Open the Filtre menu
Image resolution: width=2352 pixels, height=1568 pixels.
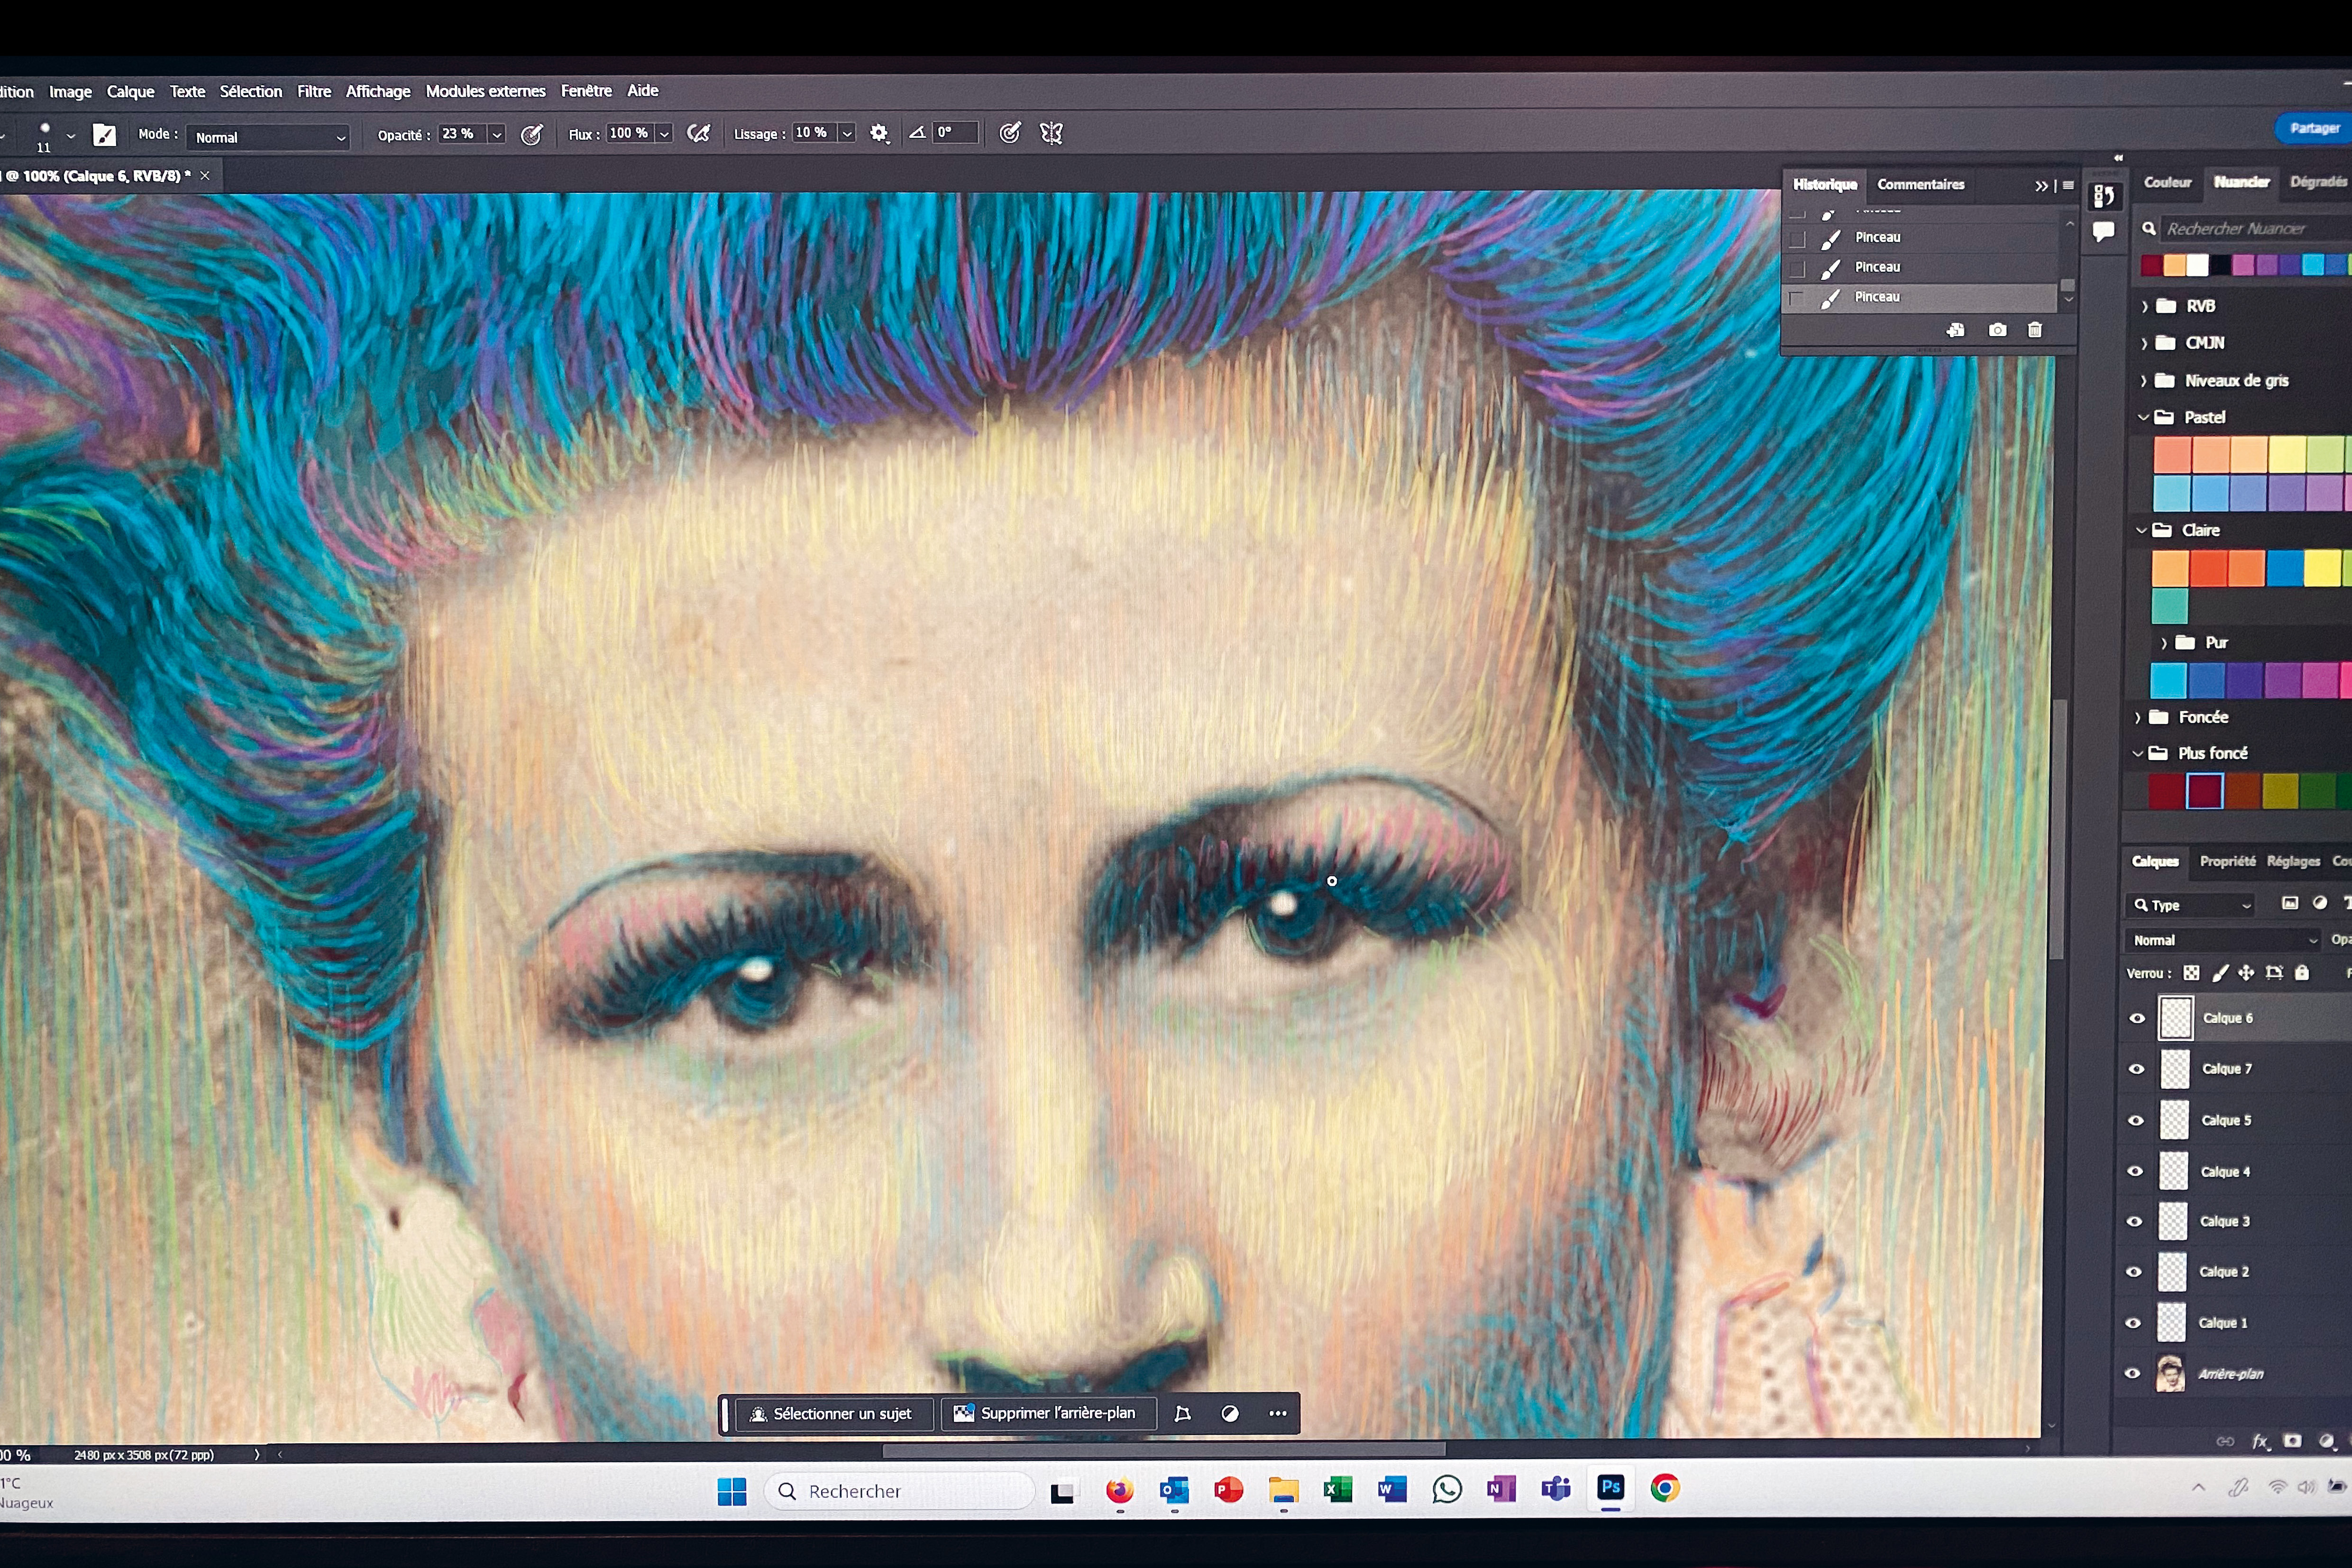click(313, 91)
